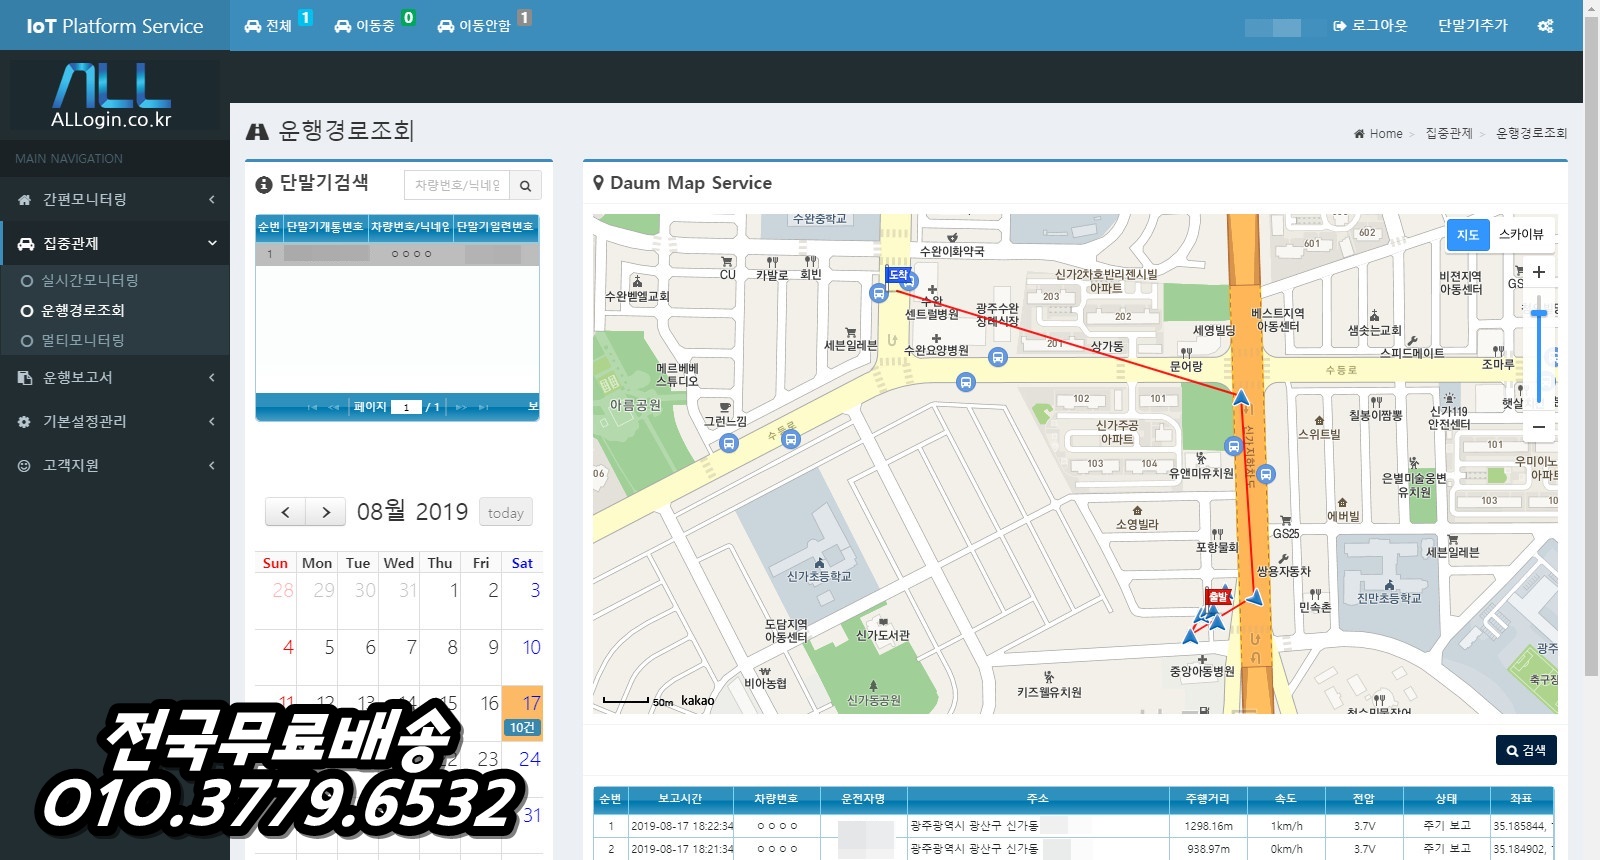Viewport: 1600px width, 860px height.
Task: Click the 이동중 car icon in top bar
Action: point(343,26)
